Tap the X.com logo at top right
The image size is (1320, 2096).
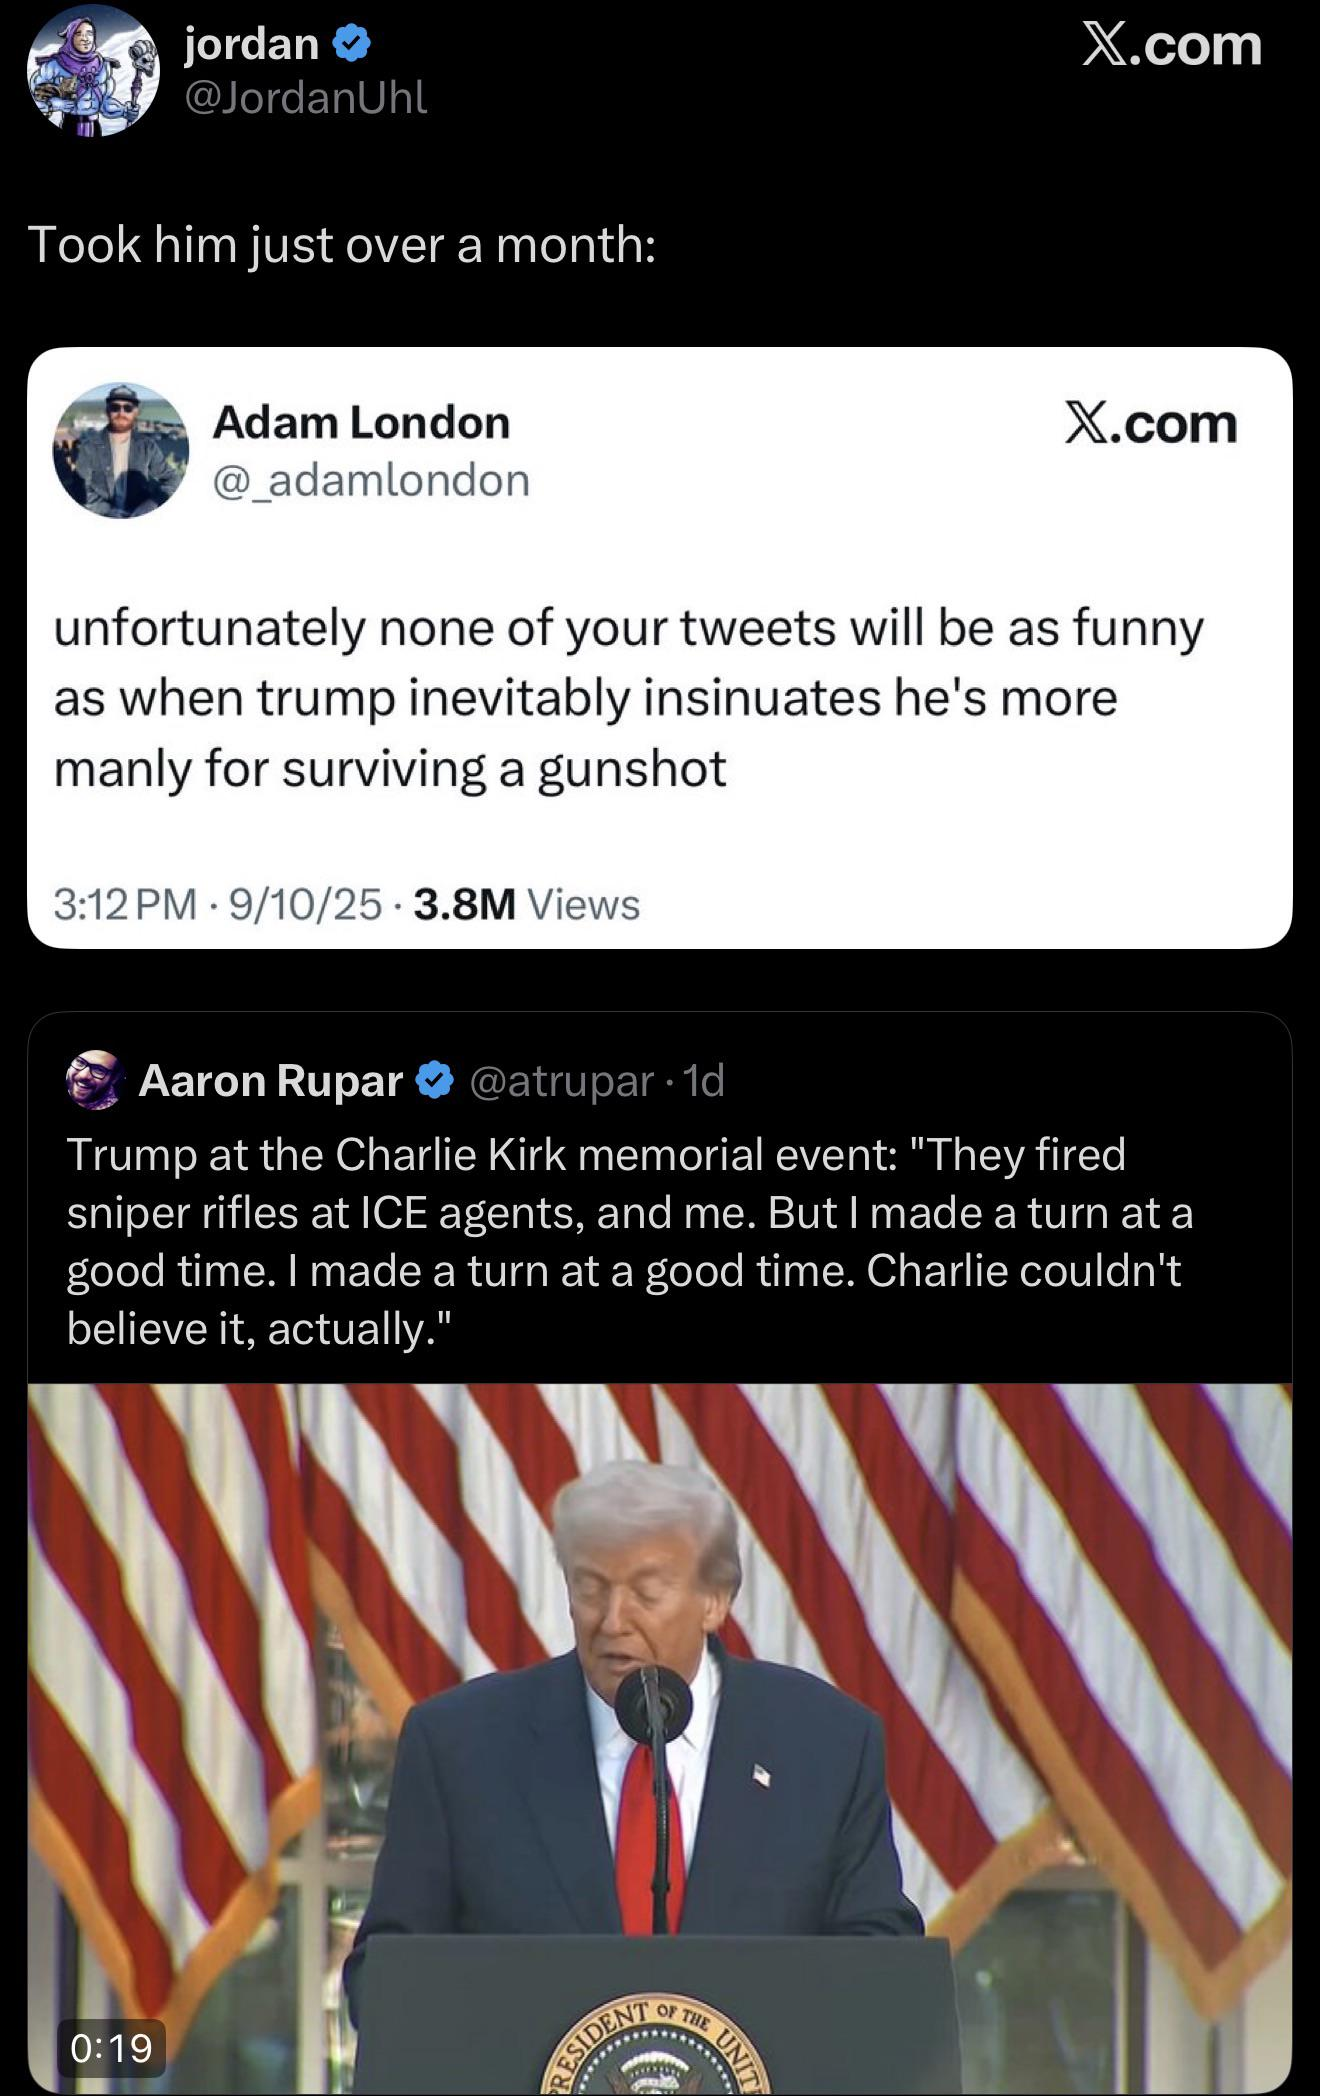1171,46
